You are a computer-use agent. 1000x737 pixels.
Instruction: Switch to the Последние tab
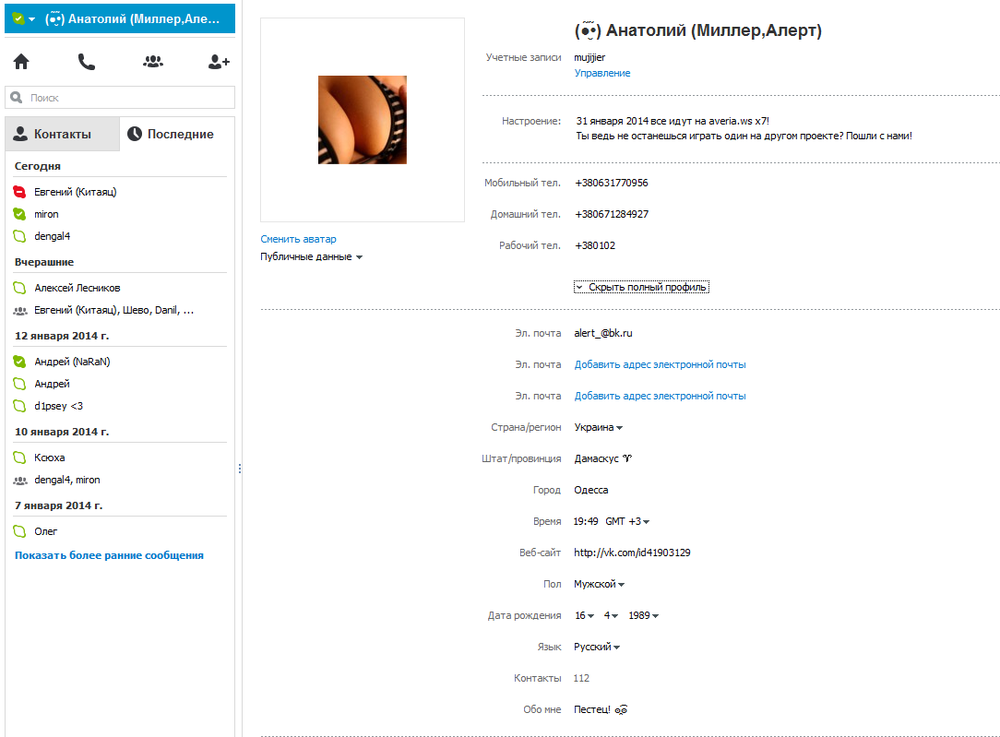[x=178, y=134]
